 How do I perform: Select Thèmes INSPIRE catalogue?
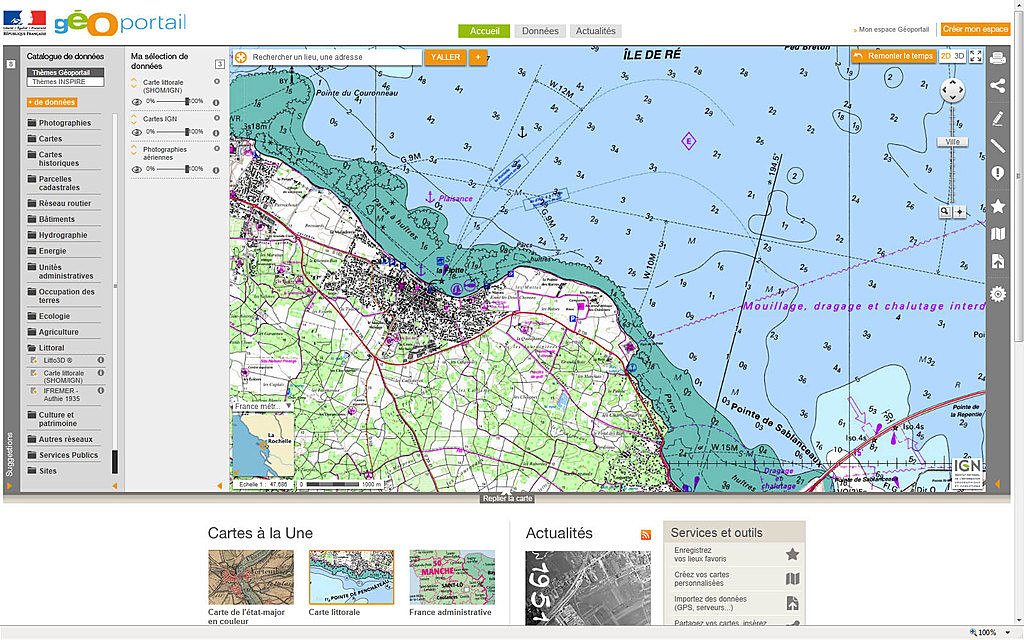tap(65, 82)
